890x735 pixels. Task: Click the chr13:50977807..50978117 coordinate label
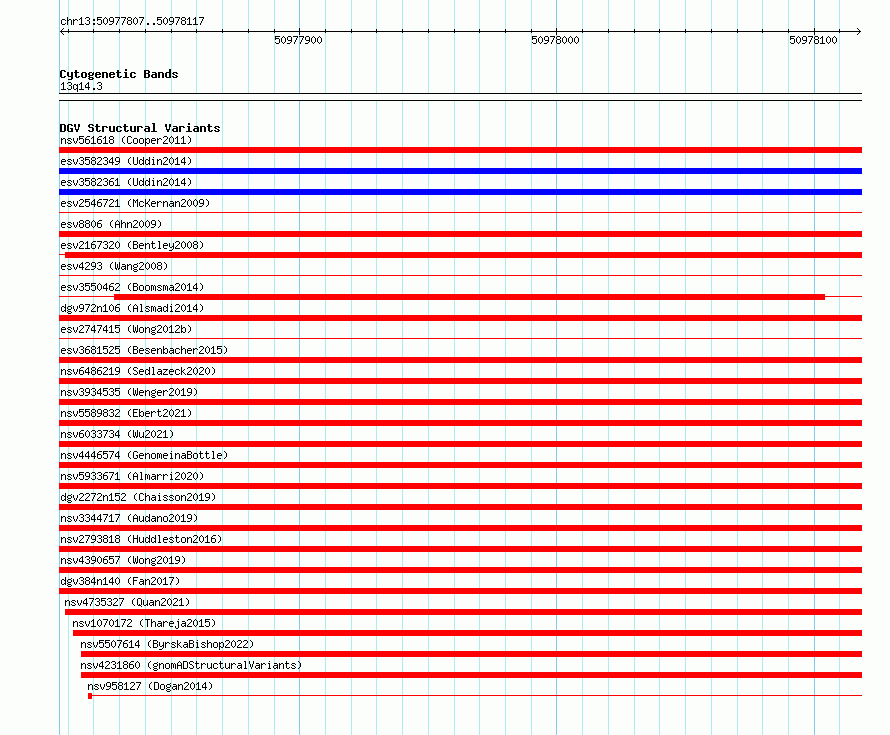pyautogui.click(x=132, y=21)
